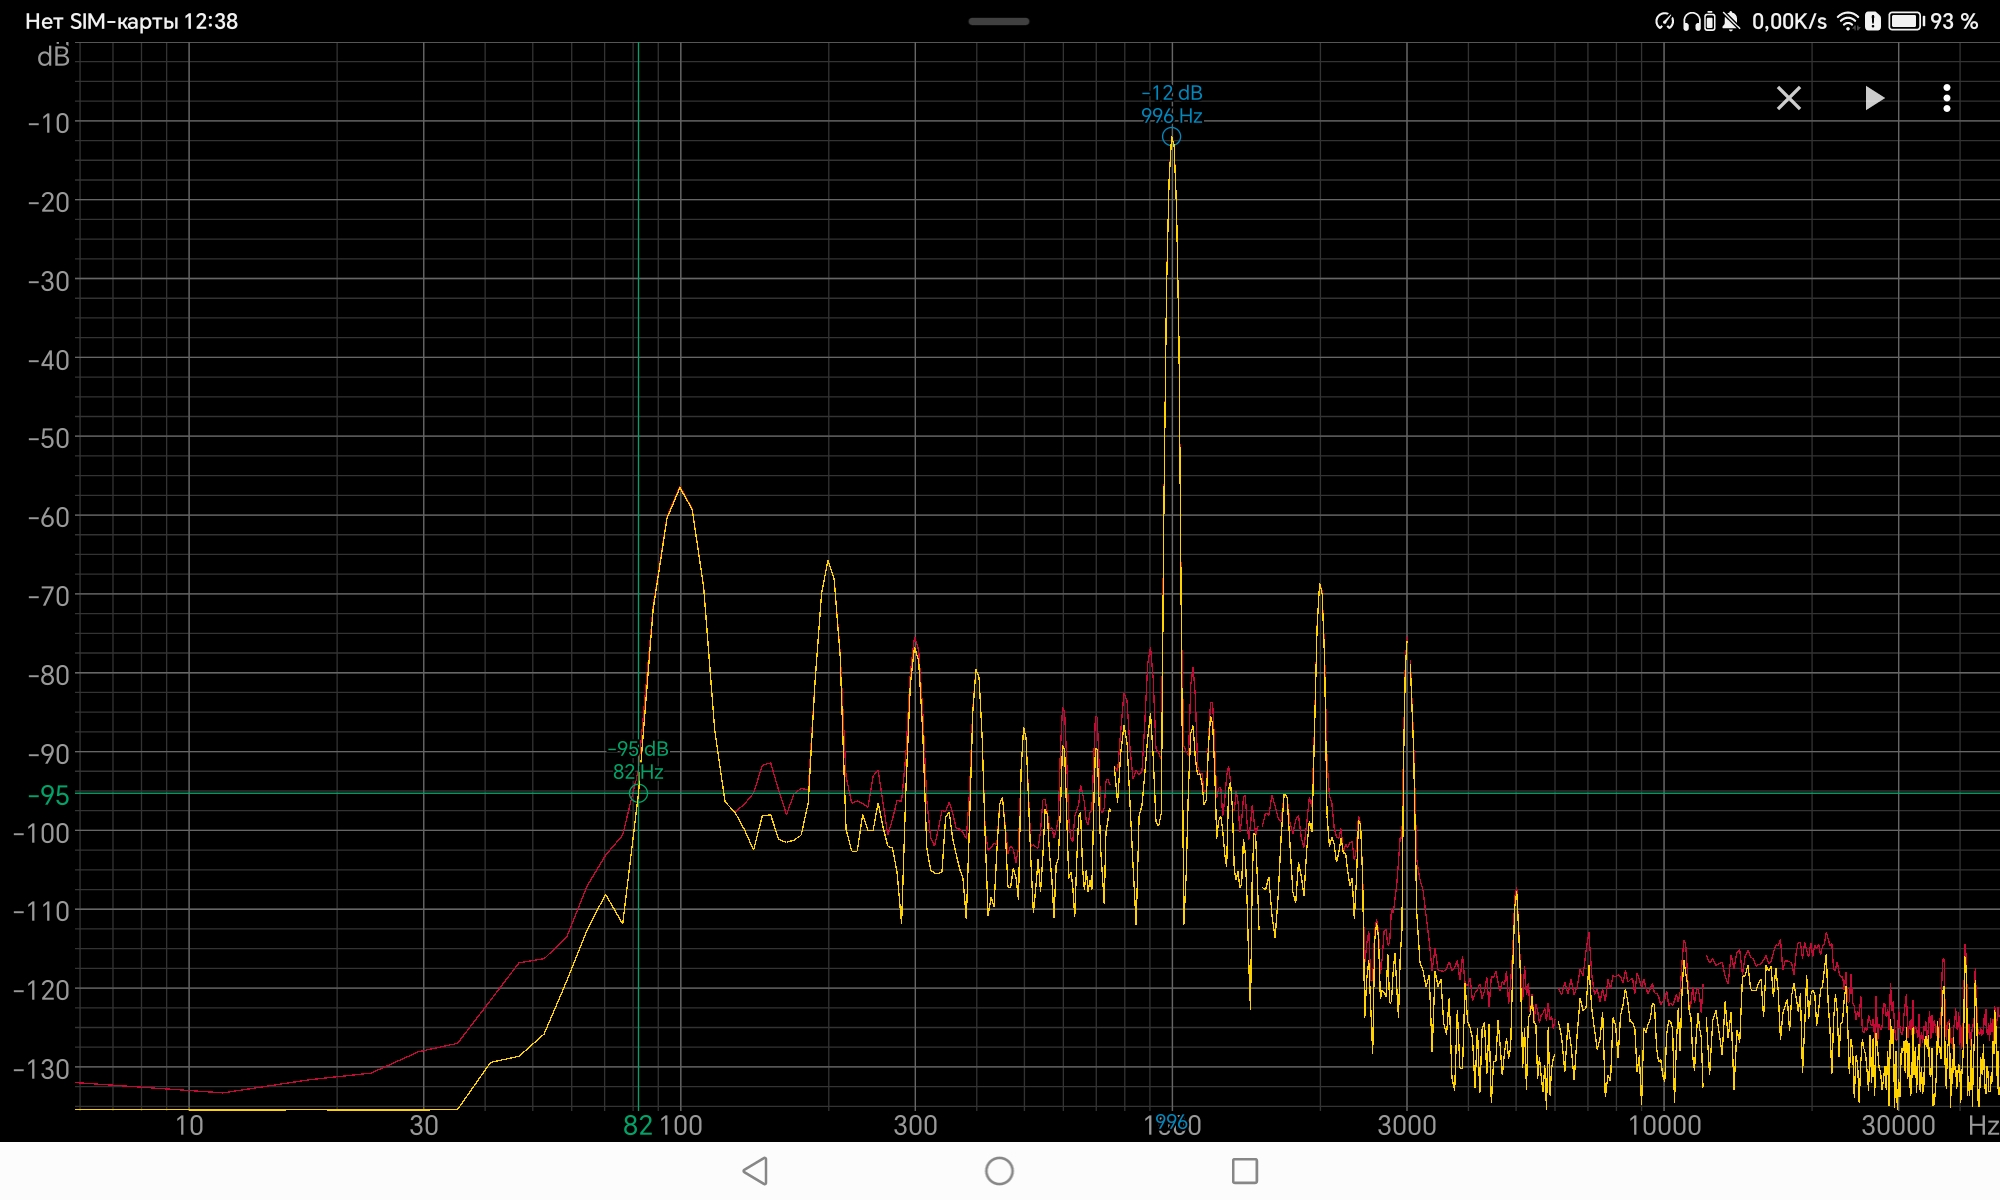
Task: Tap the top drag handle pill
Action: [x=998, y=21]
